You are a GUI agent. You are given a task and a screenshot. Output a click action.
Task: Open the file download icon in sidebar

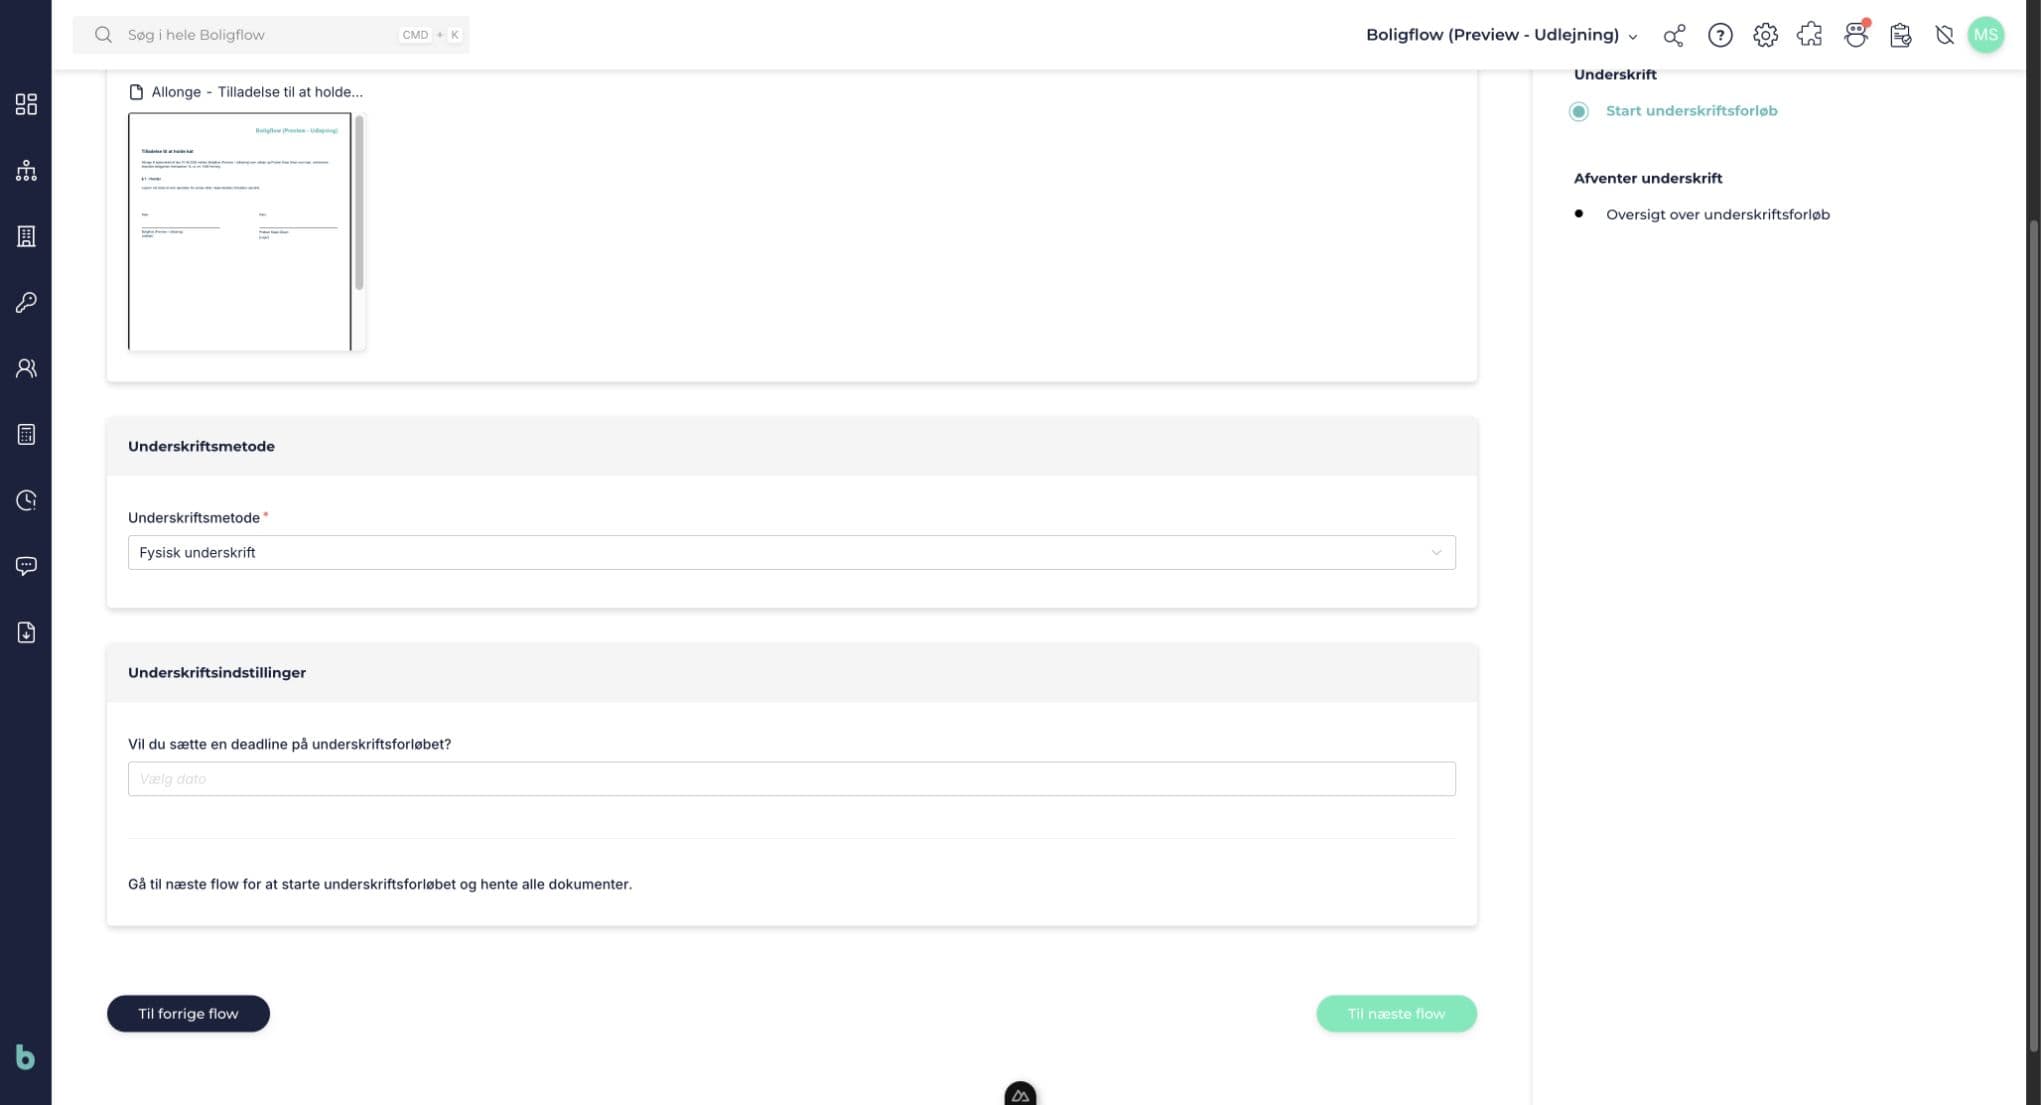pos(26,632)
